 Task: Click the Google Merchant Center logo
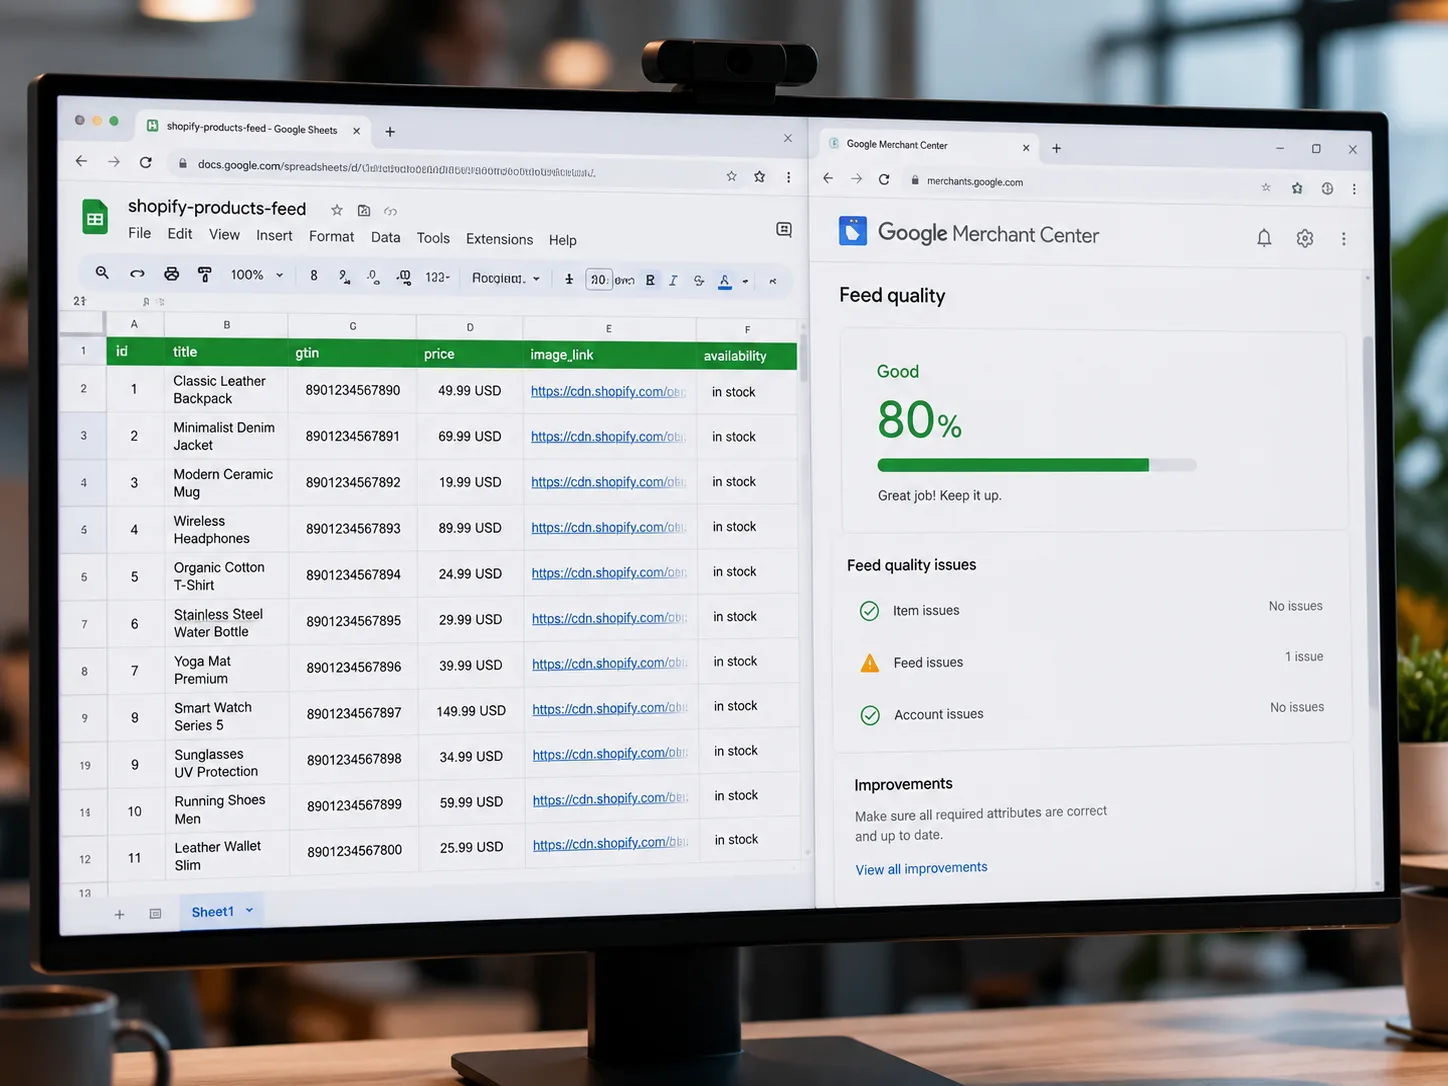[852, 231]
